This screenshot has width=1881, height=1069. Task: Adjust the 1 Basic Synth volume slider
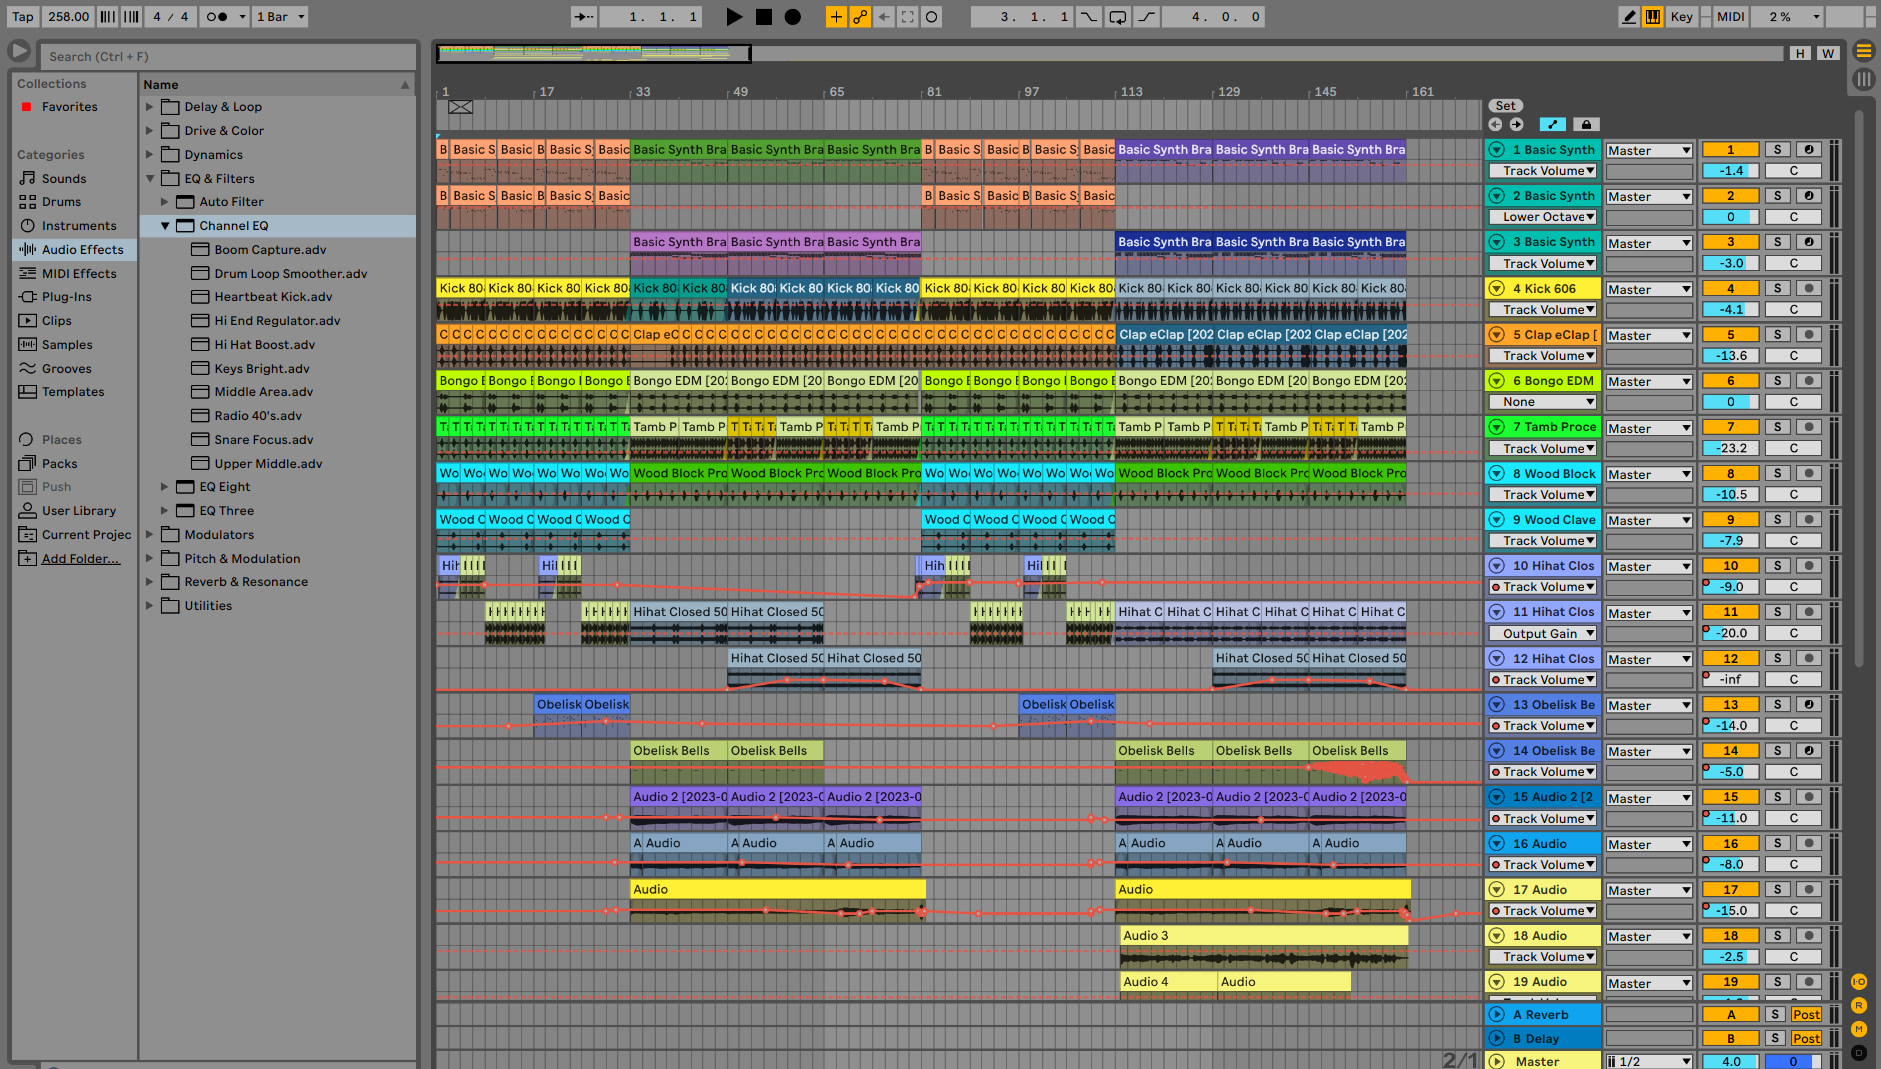pos(1730,171)
